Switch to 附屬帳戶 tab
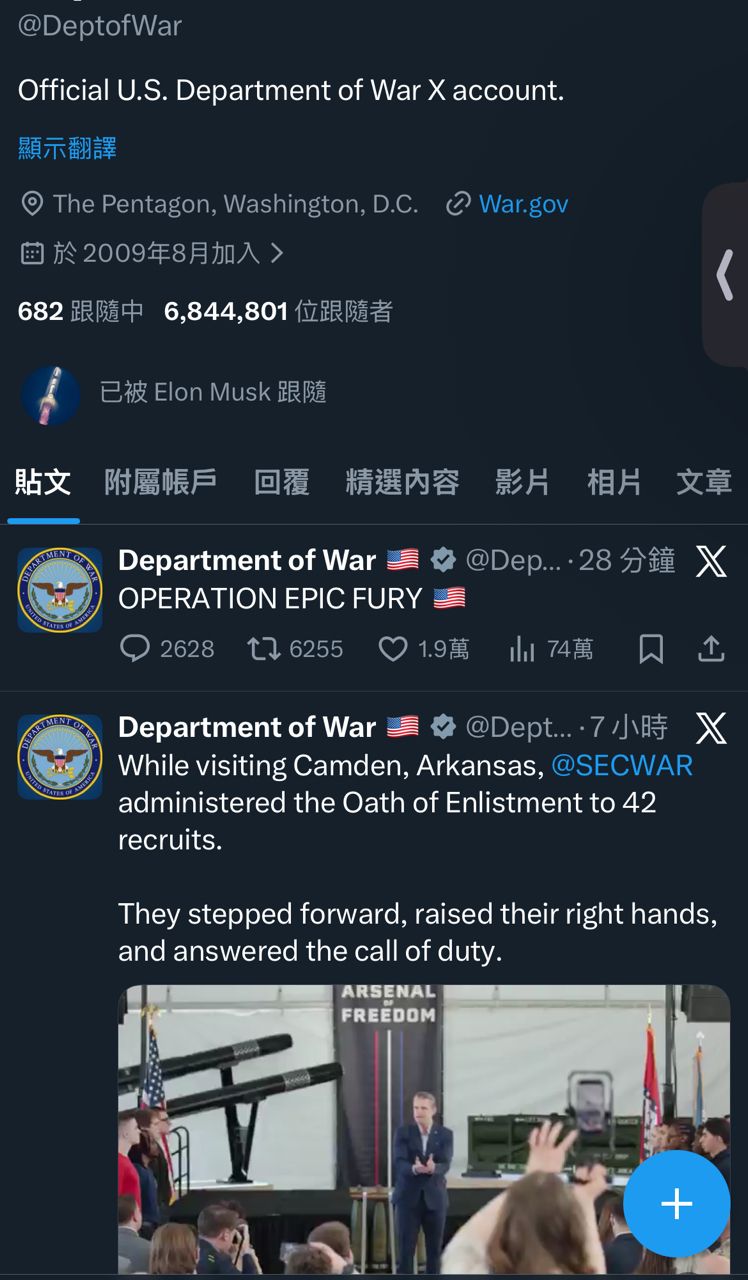This screenshot has height=1280, width=748. tap(161, 482)
